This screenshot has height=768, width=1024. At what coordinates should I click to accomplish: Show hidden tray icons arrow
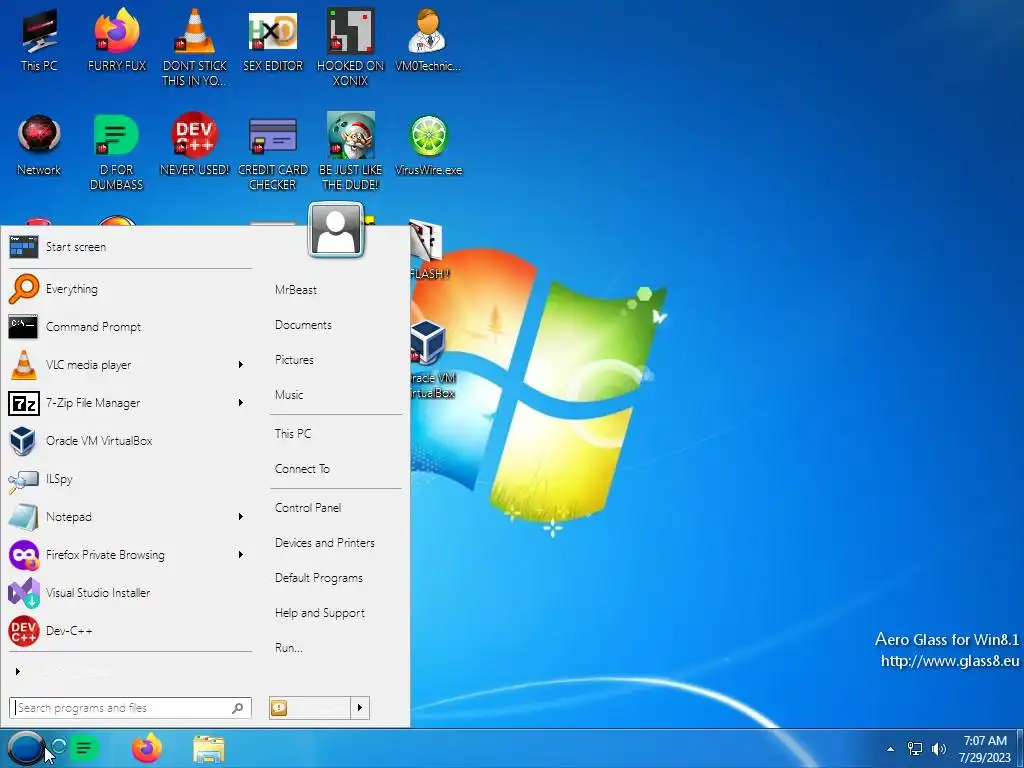coord(890,749)
